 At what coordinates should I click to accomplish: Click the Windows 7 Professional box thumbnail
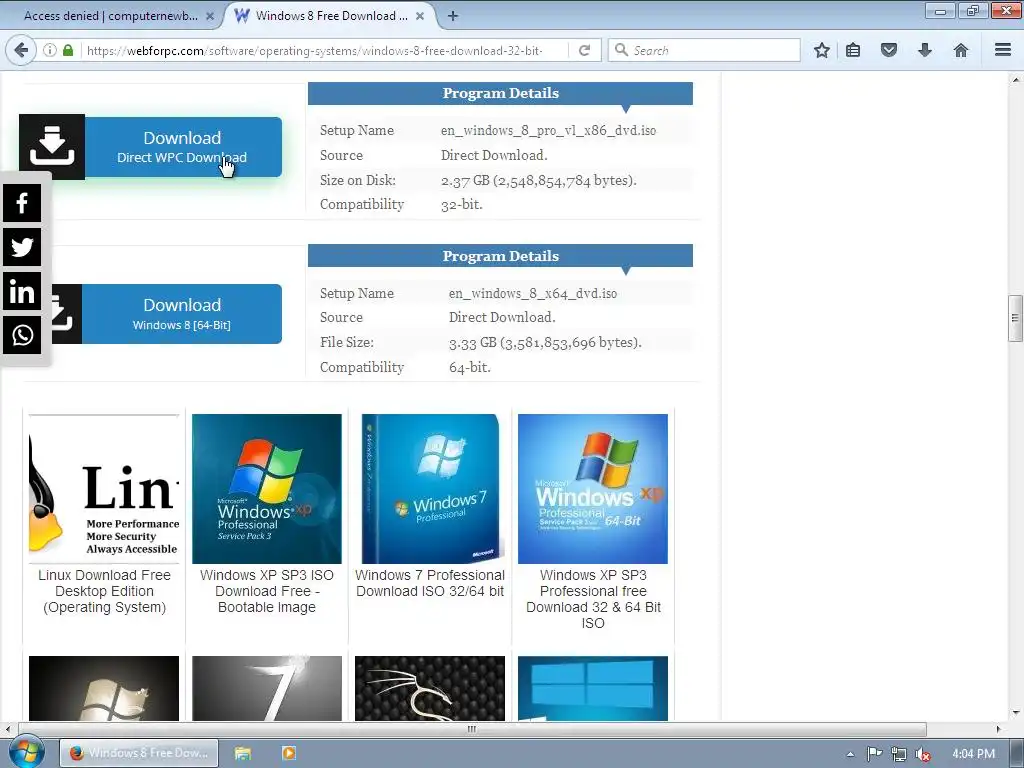430,488
